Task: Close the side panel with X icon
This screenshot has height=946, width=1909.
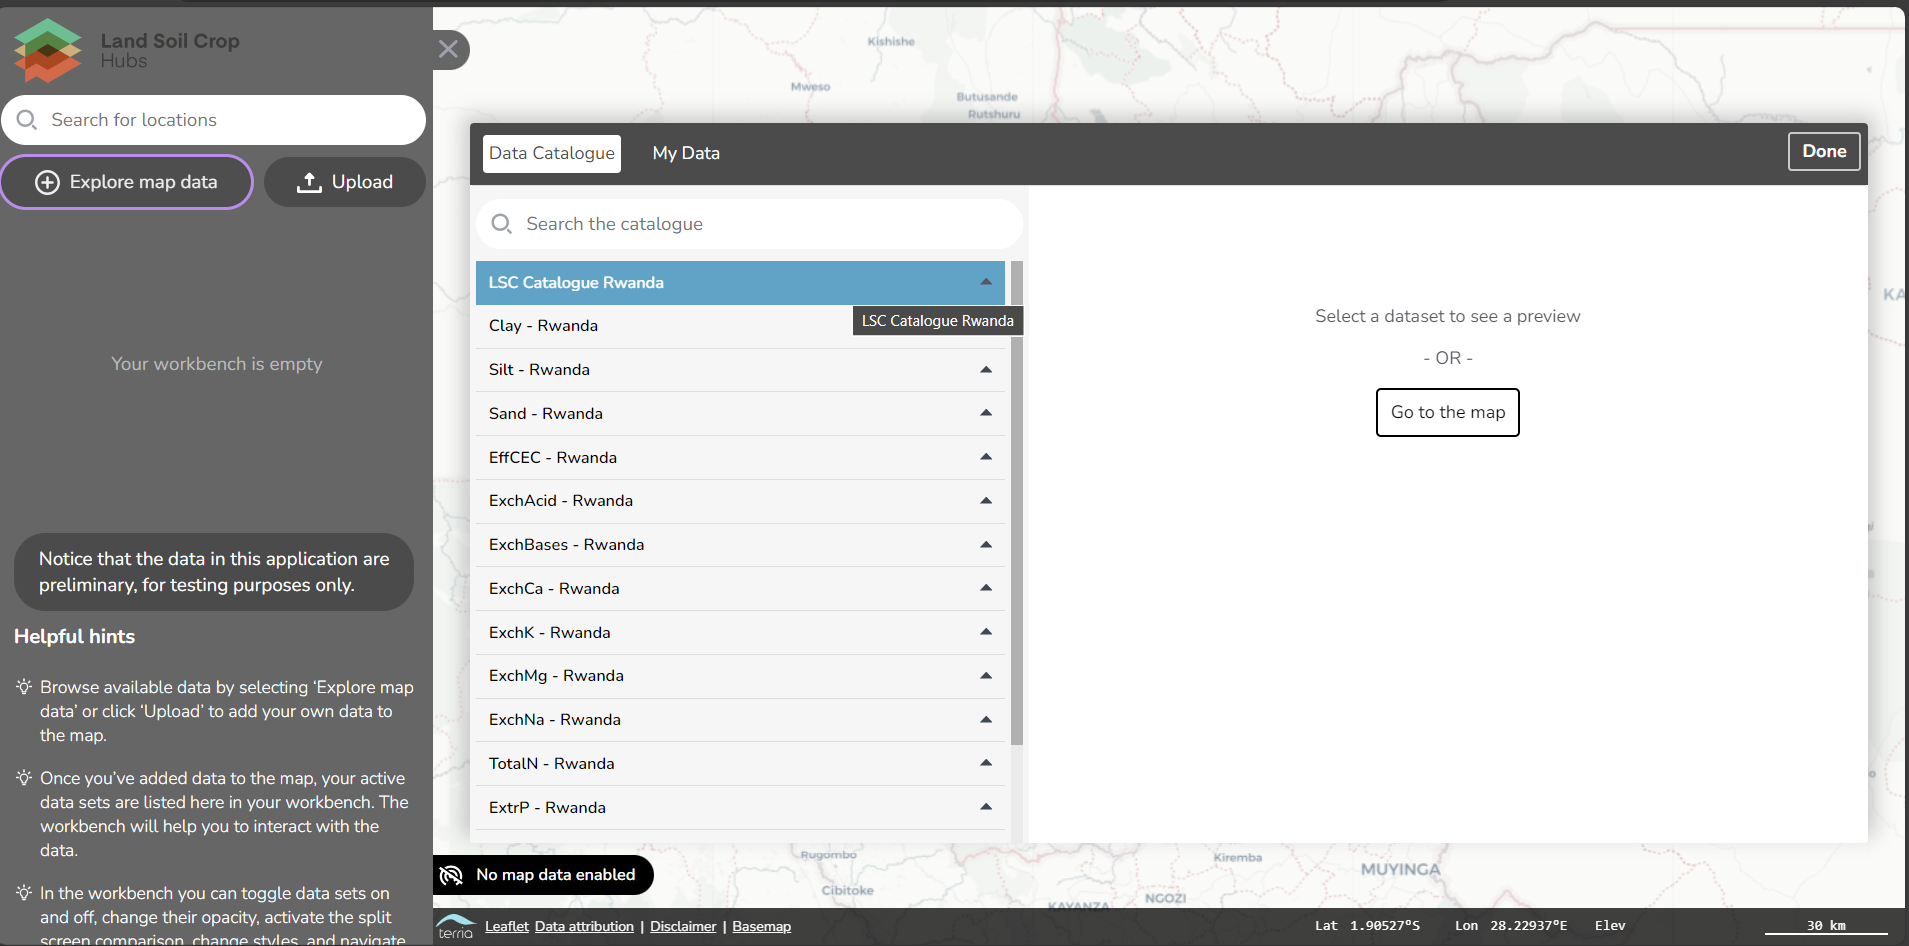Action: [x=449, y=49]
